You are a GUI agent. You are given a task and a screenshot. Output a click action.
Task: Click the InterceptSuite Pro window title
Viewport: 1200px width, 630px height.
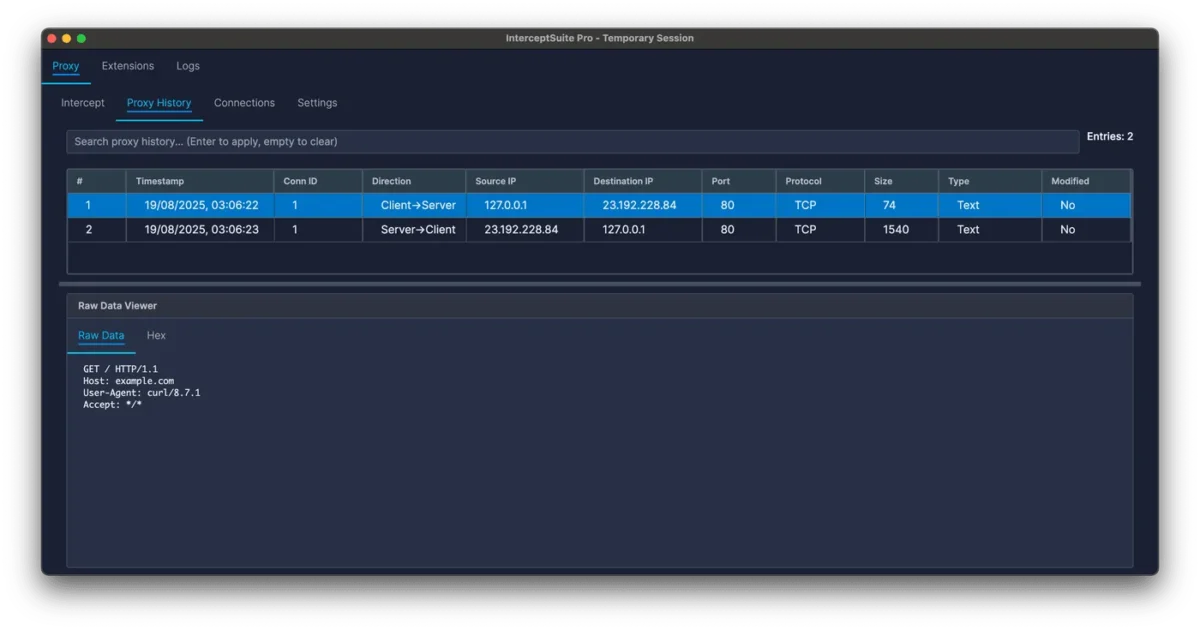pyautogui.click(x=600, y=38)
